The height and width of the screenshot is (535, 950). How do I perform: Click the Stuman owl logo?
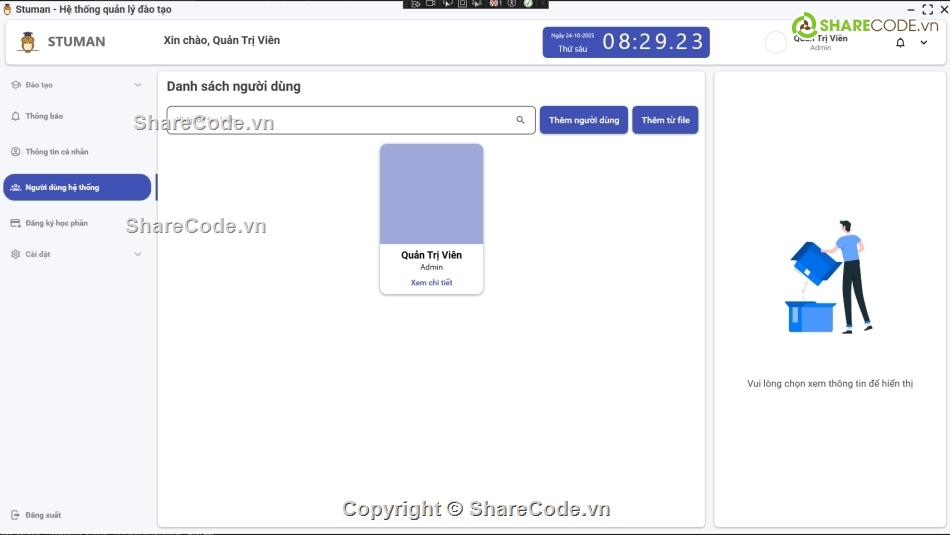28,42
